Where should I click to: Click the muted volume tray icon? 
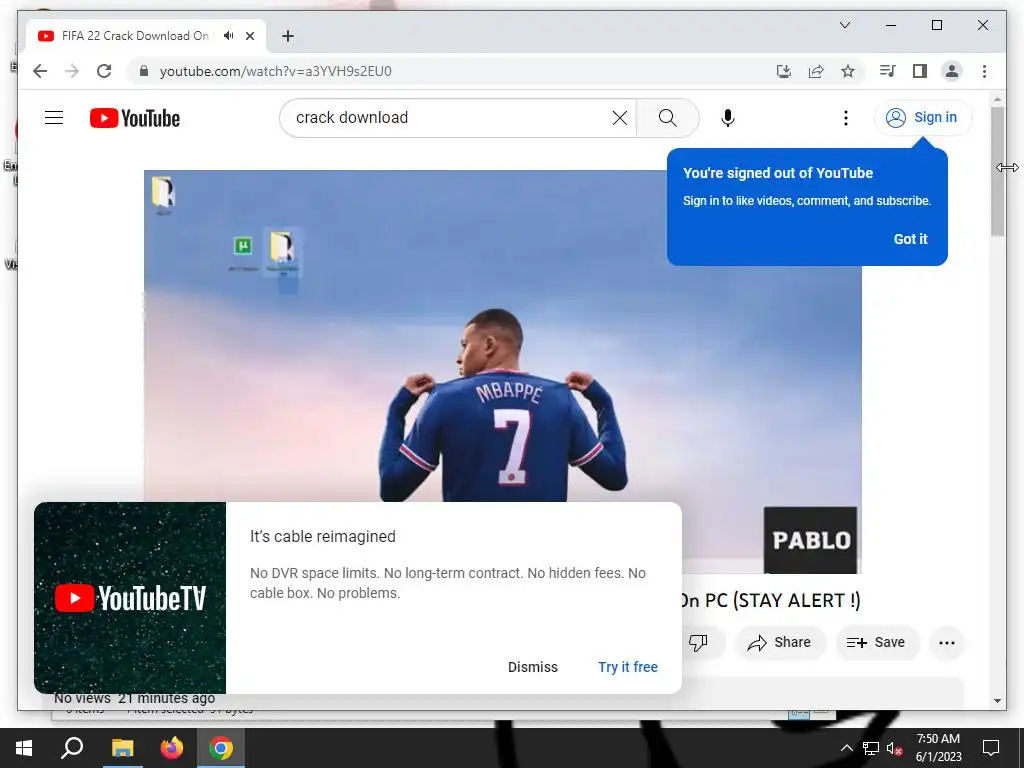coord(895,748)
